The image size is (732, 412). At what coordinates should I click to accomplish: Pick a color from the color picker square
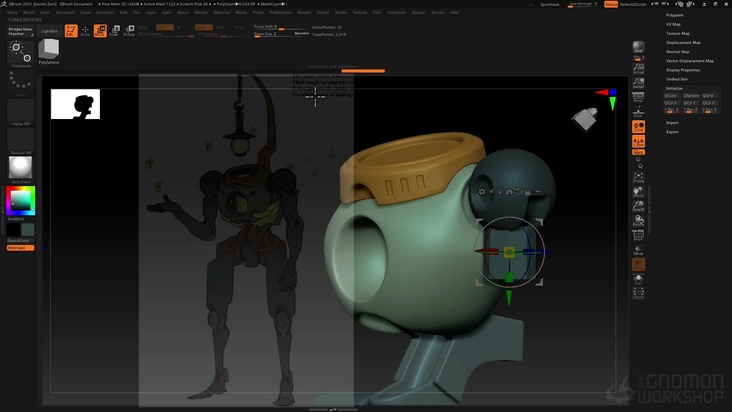(x=20, y=200)
